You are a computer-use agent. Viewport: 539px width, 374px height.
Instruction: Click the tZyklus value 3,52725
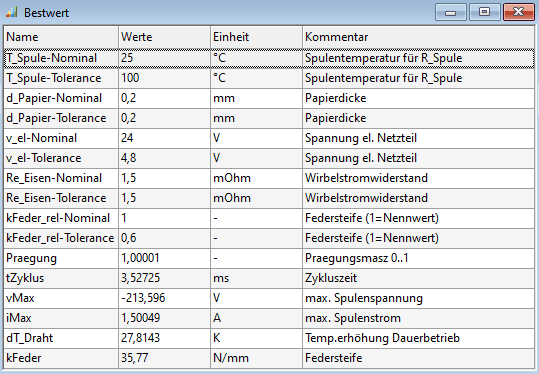click(x=140, y=278)
